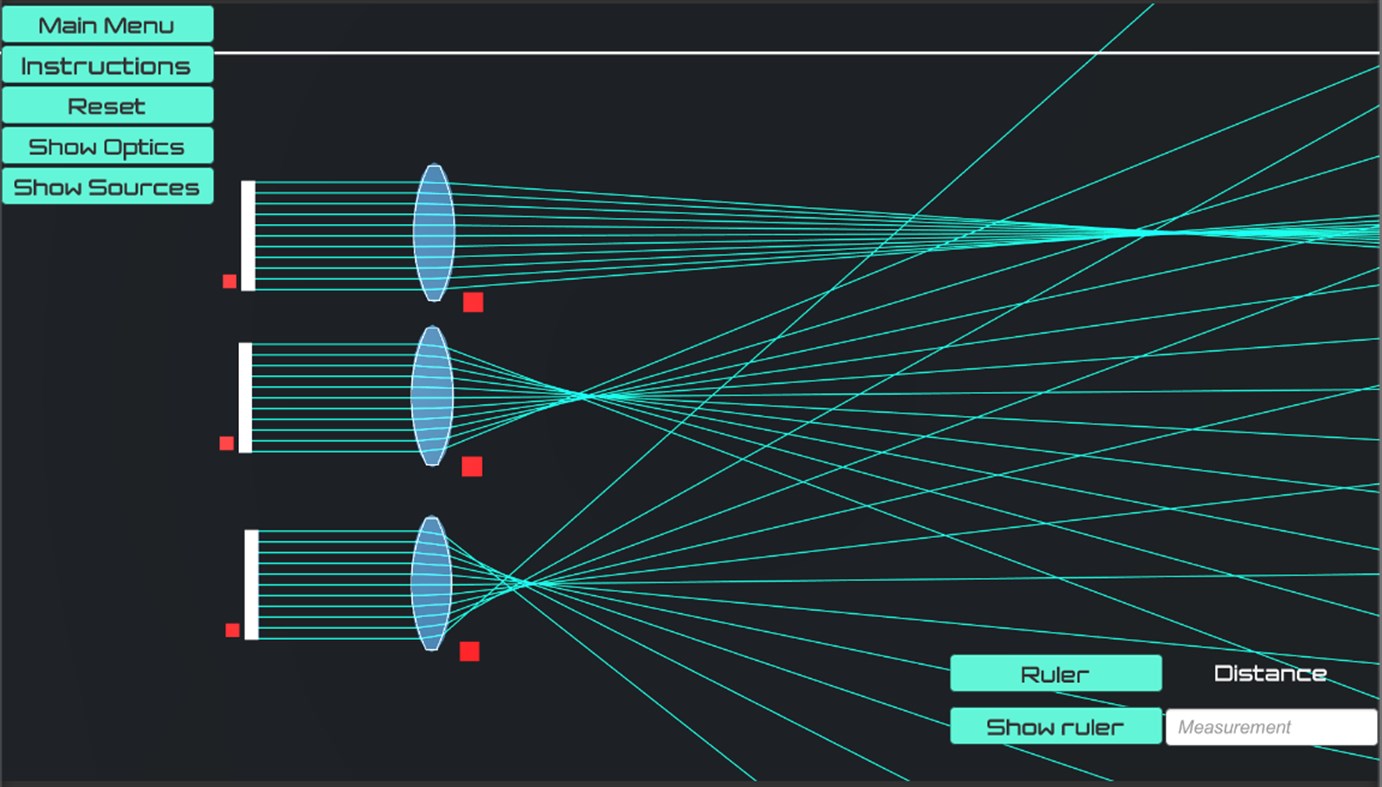Toggle Show Sources visibility

pyautogui.click(x=107, y=186)
